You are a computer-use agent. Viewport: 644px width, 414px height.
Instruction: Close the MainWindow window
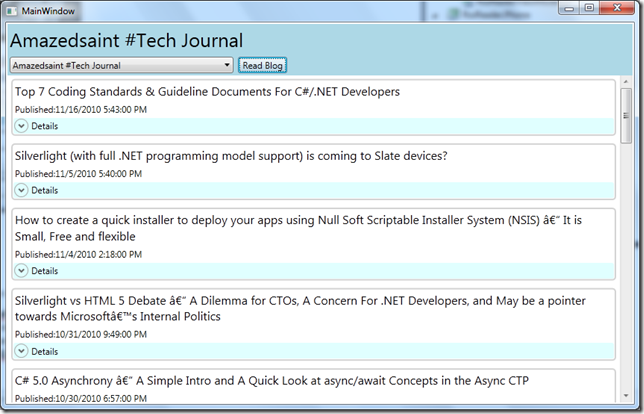617,8
